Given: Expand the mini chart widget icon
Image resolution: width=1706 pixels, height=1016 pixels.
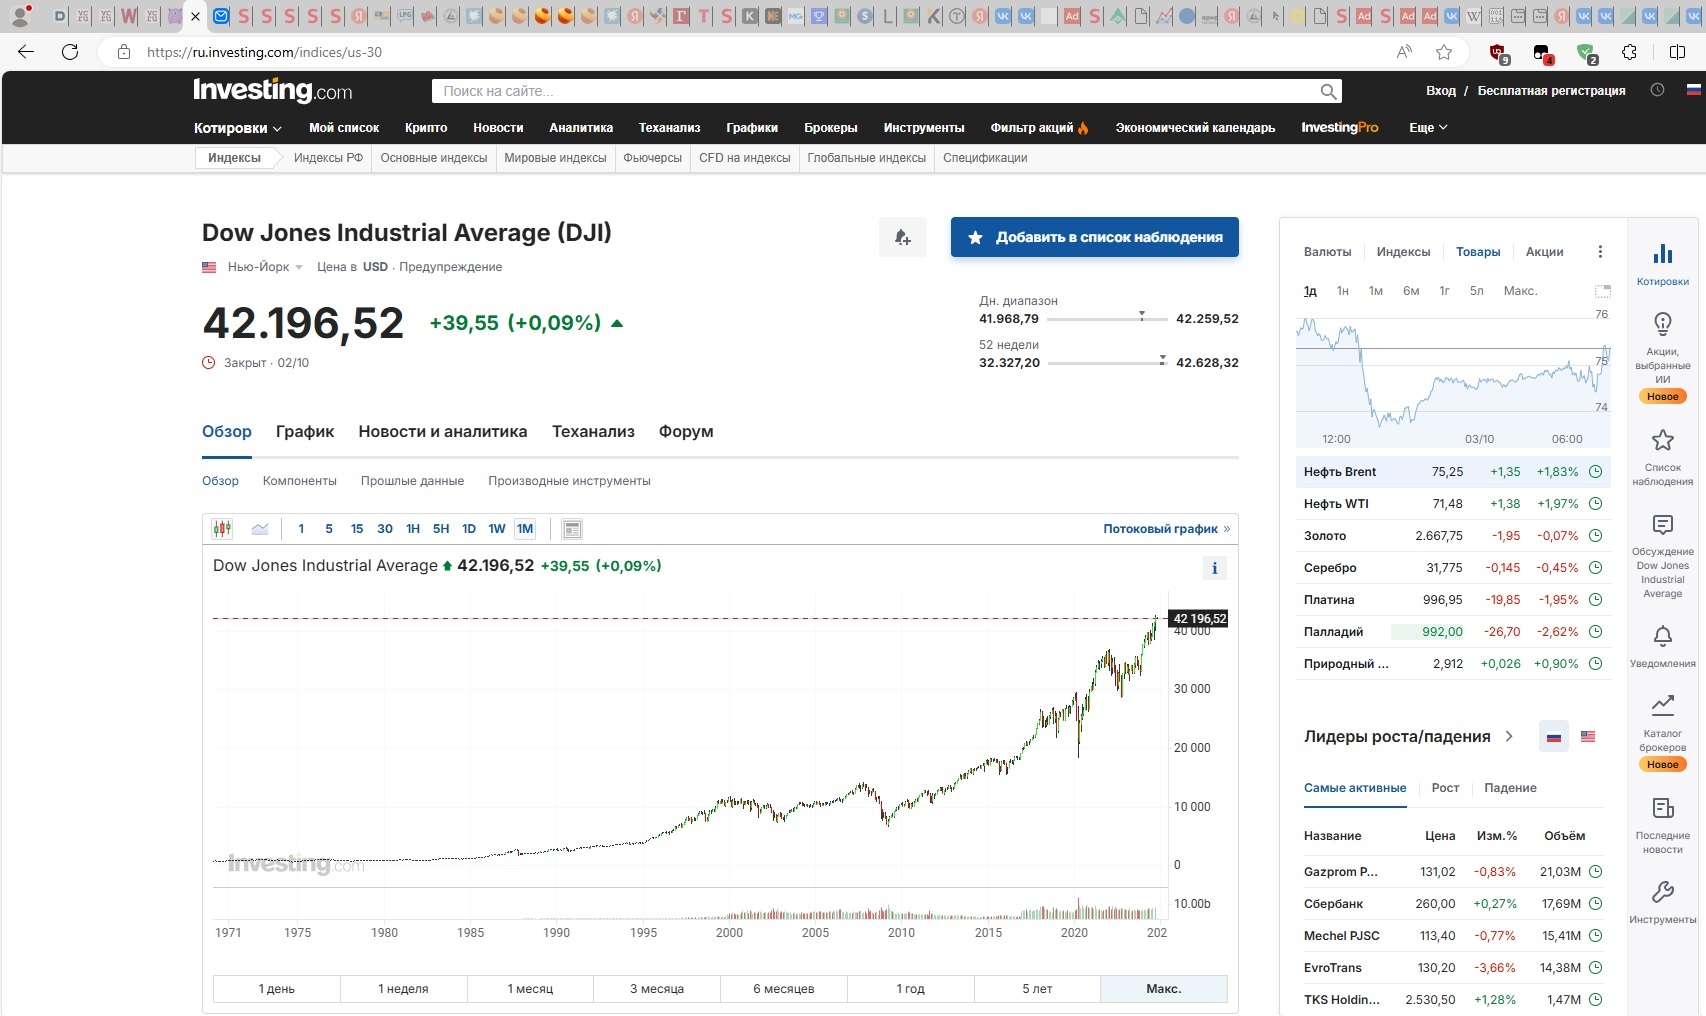Looking at the screenshot, I should (1602, 291).
